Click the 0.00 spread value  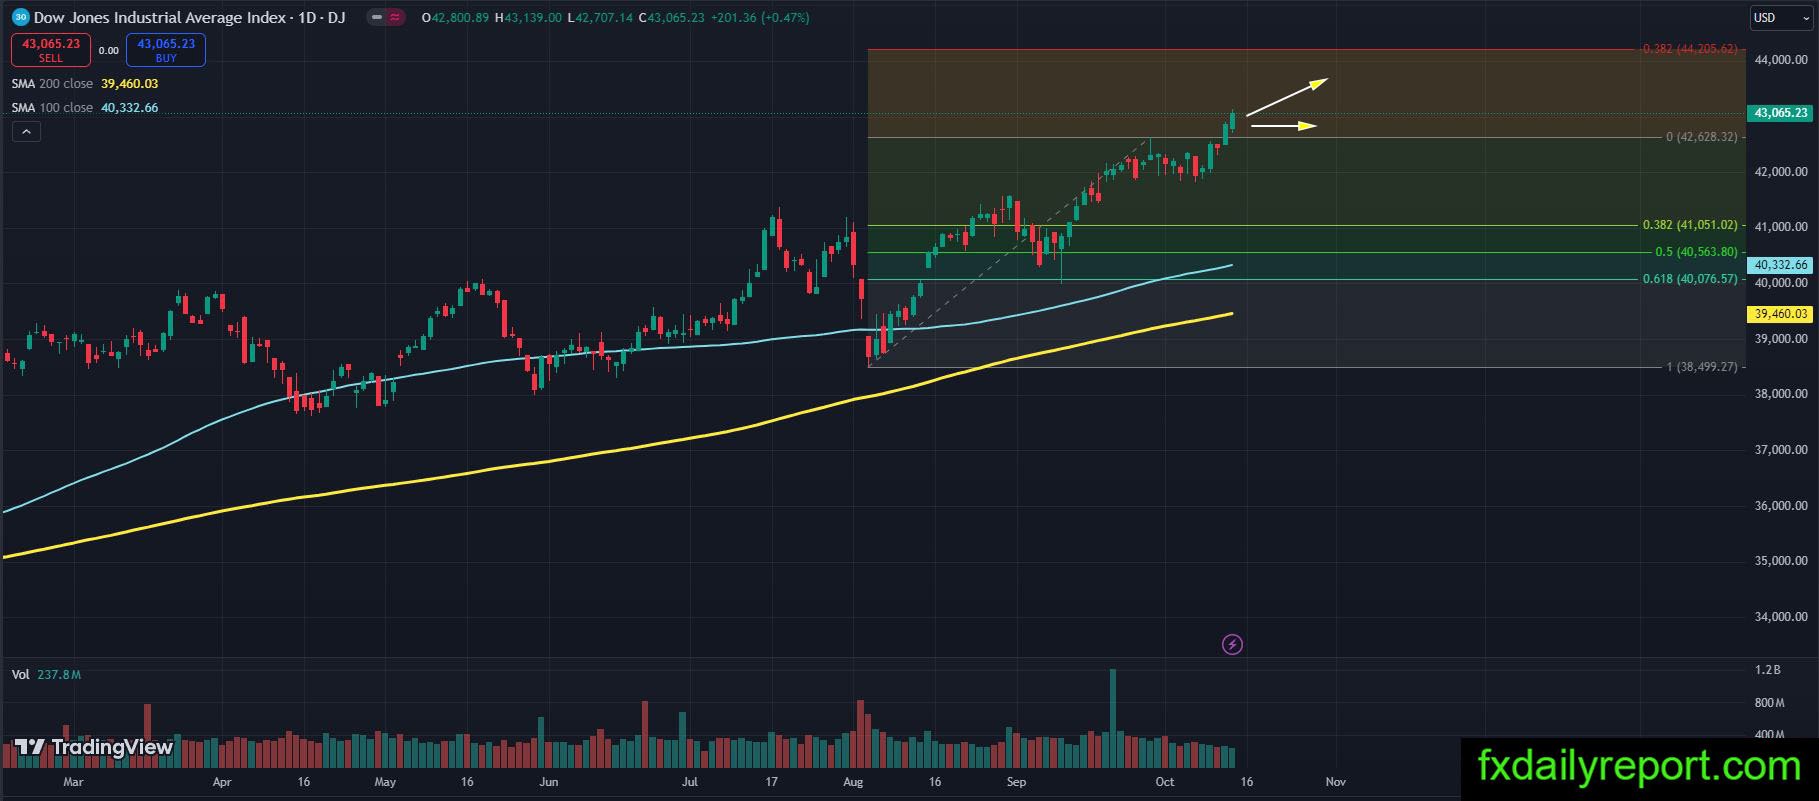coord(109,50)
